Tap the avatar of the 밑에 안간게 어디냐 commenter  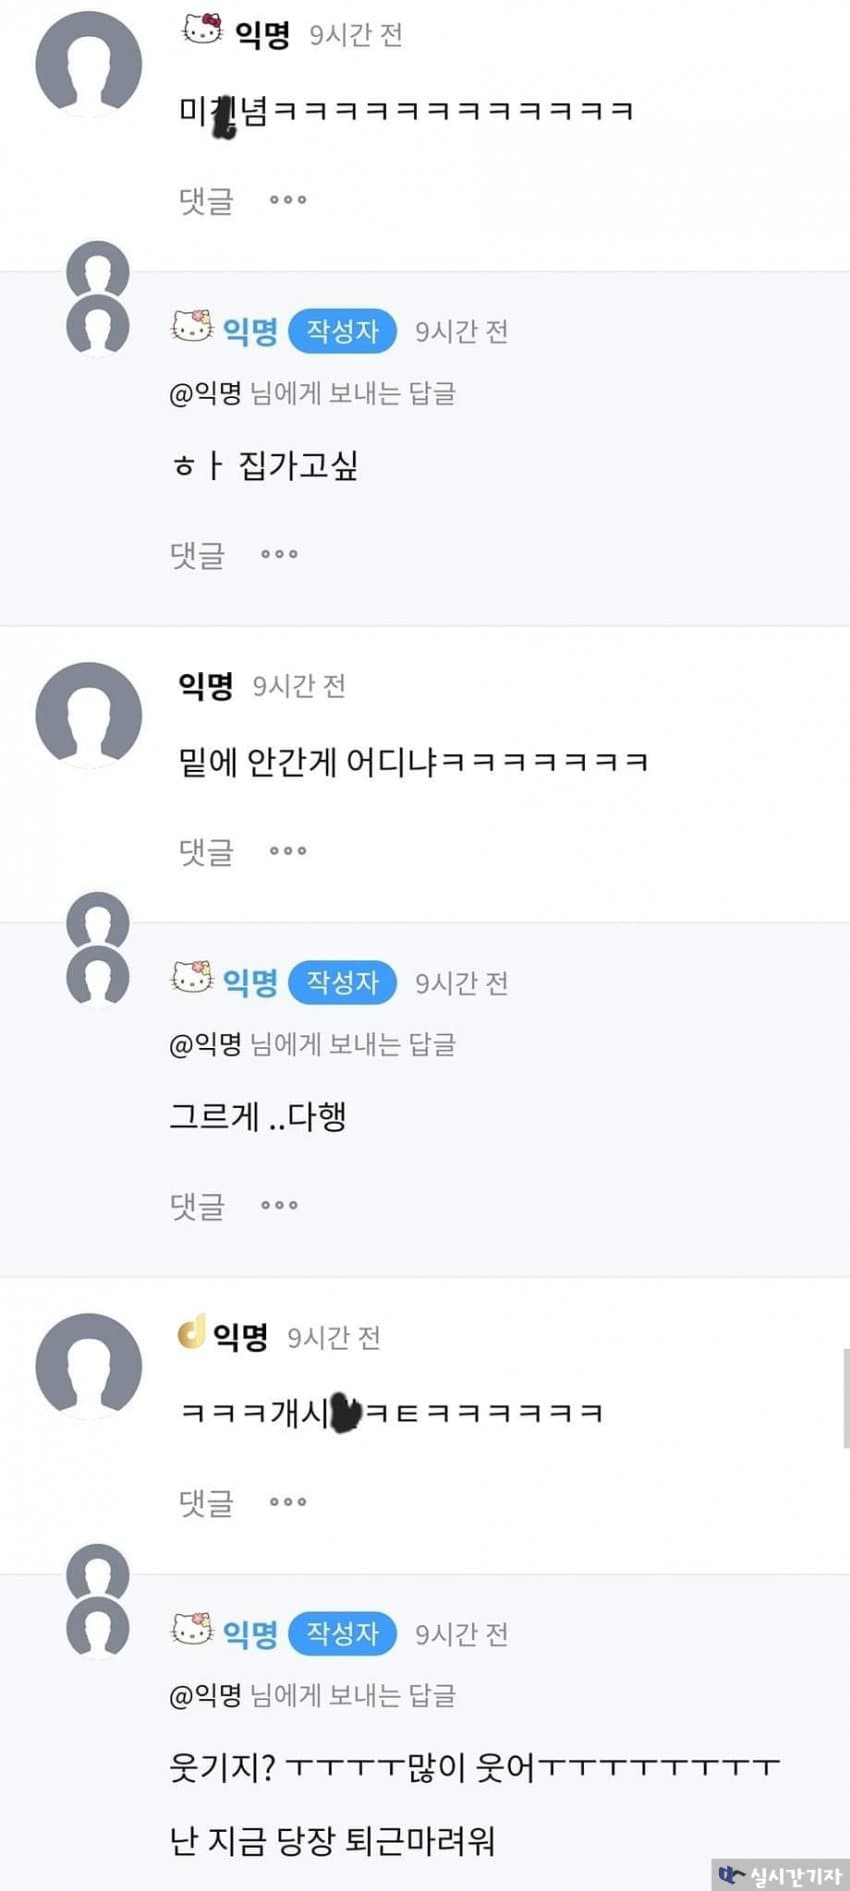pos(89,714)
